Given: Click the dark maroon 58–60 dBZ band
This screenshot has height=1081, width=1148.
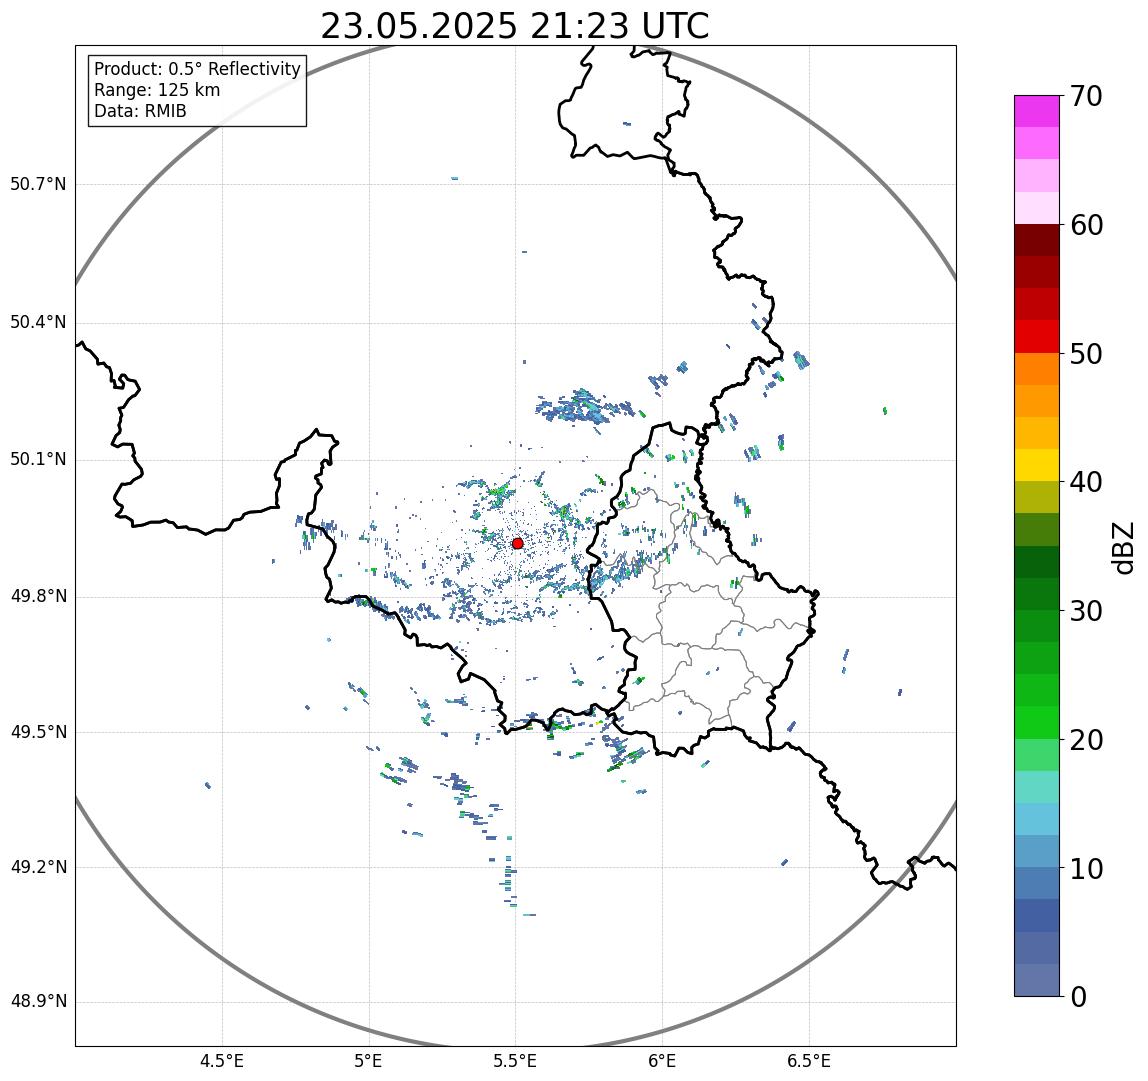Looking at the screenshot, I should click(x=1037, y=240).
